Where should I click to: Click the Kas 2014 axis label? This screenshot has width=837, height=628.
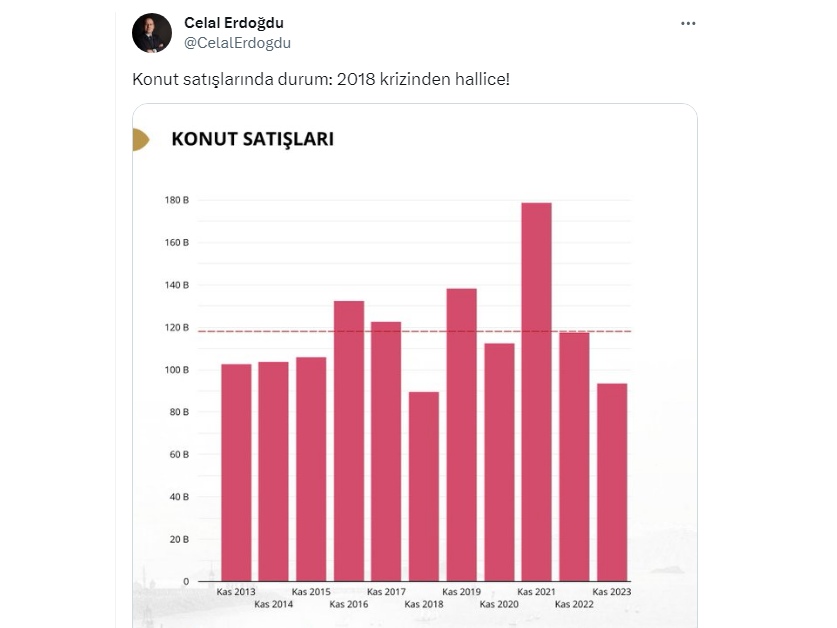(x=274, y=604)
